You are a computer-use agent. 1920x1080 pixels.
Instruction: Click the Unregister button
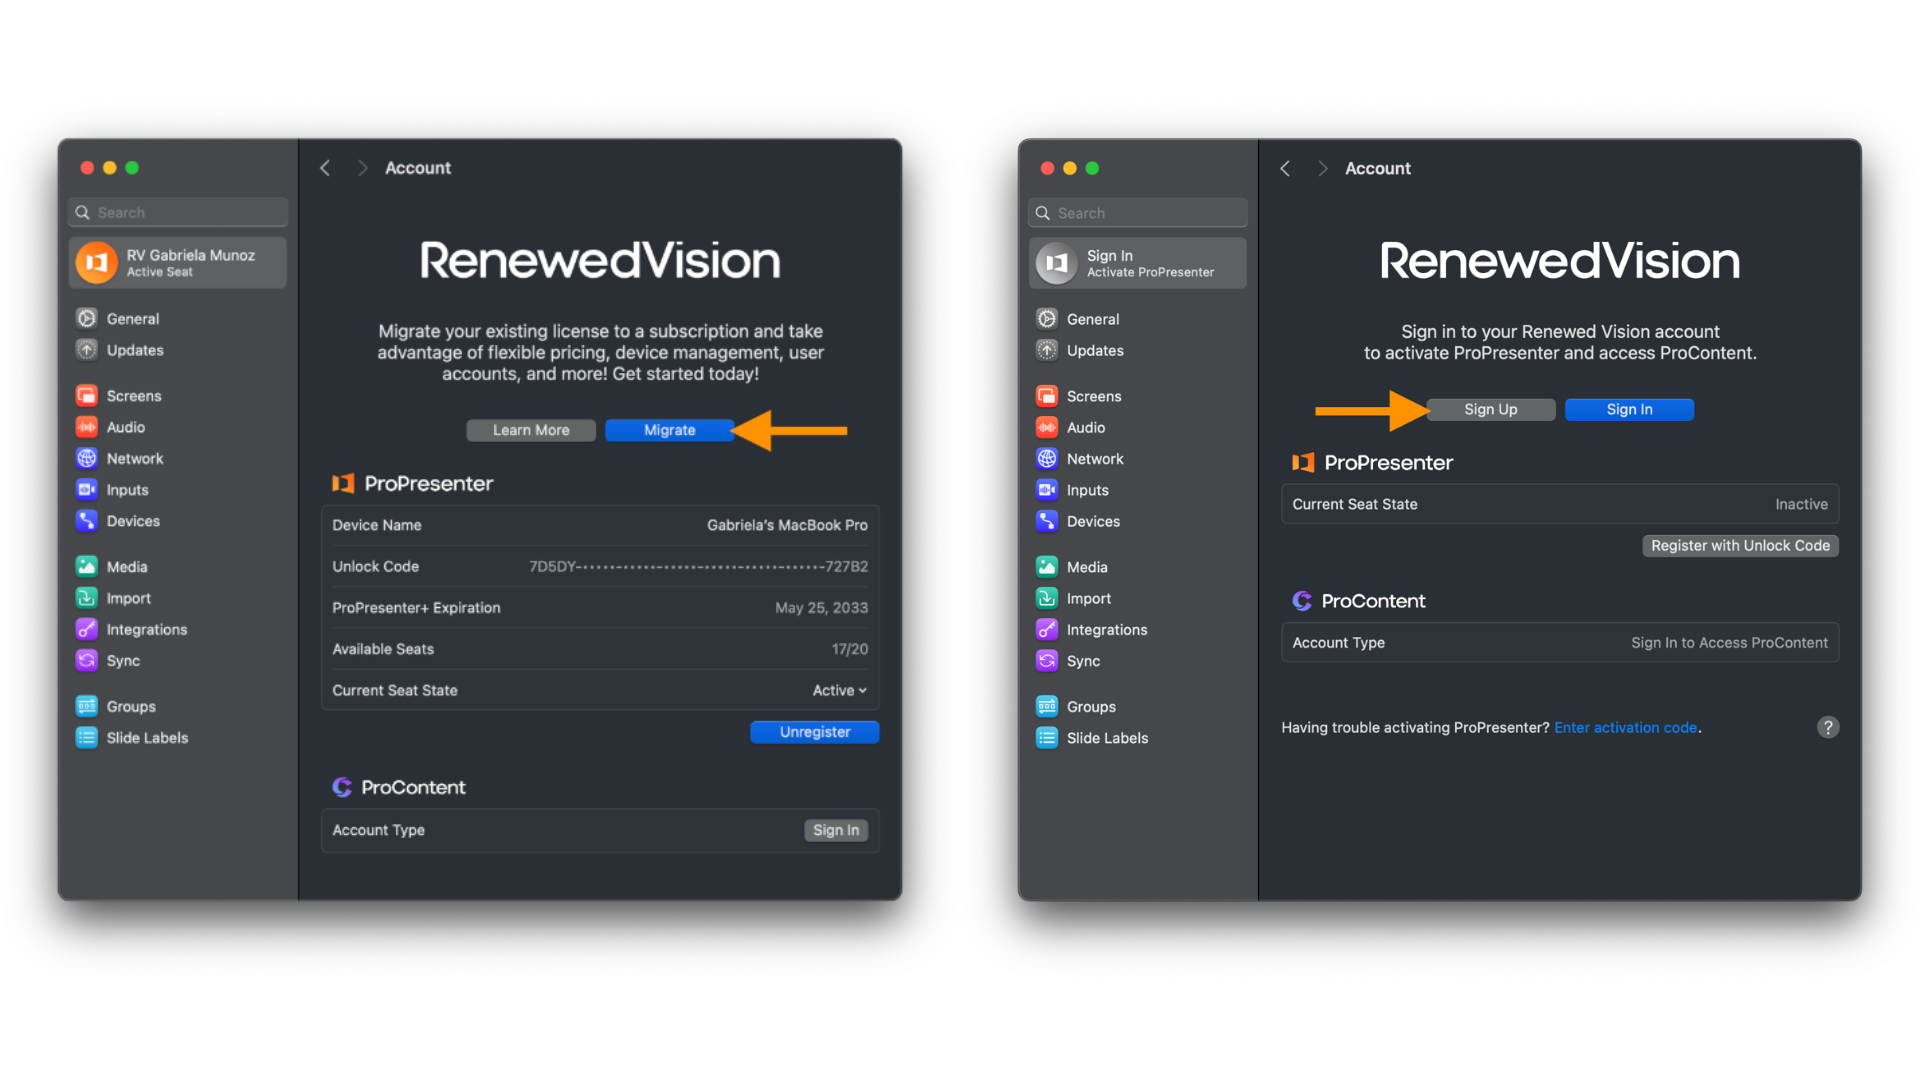click(x=815, y=732)
